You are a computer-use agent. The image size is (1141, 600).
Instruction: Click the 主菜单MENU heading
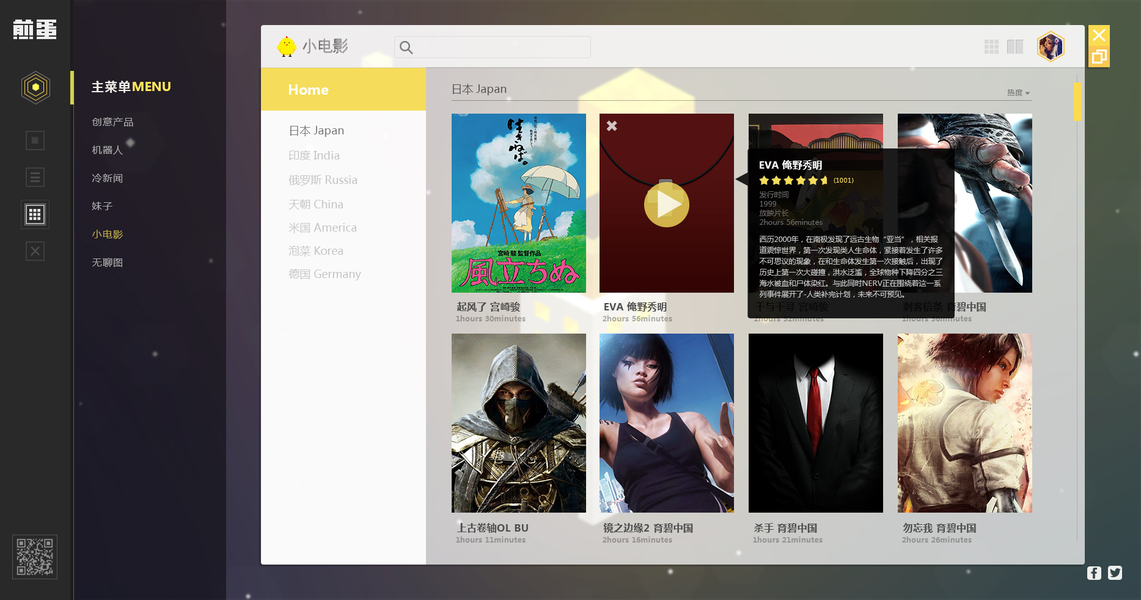point(131,87)
